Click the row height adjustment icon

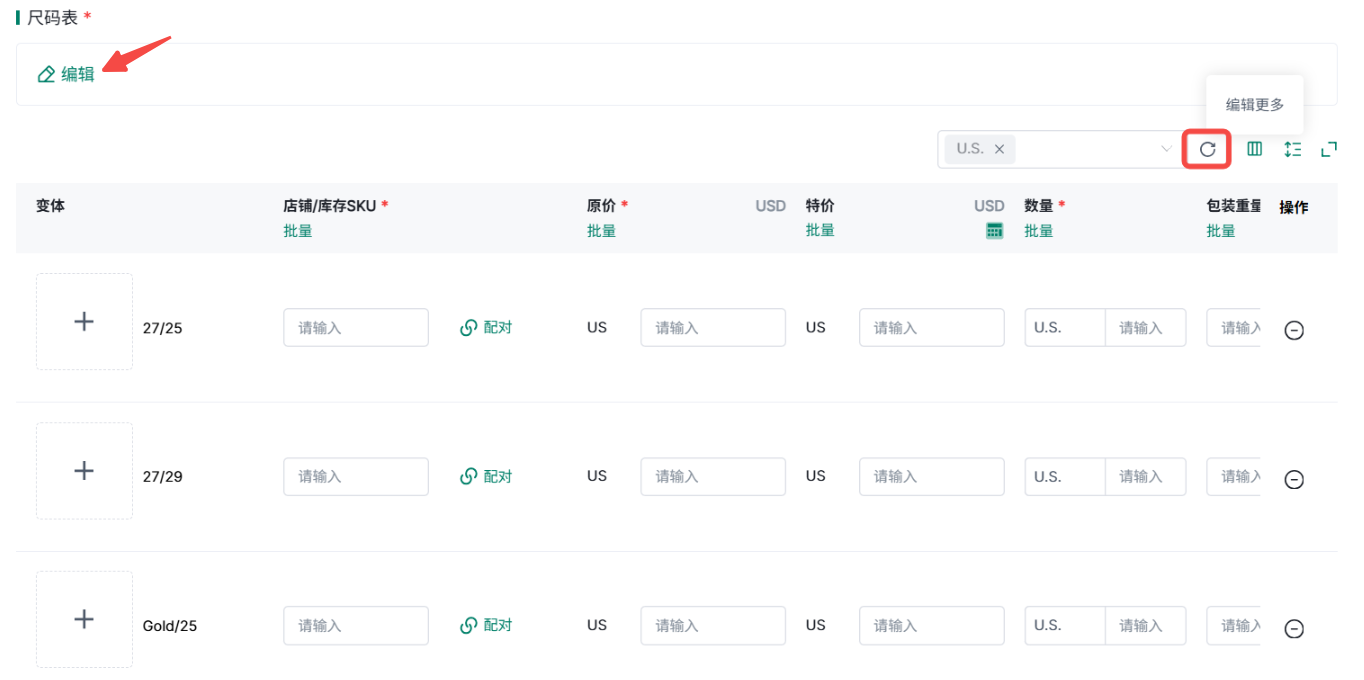1292,149
